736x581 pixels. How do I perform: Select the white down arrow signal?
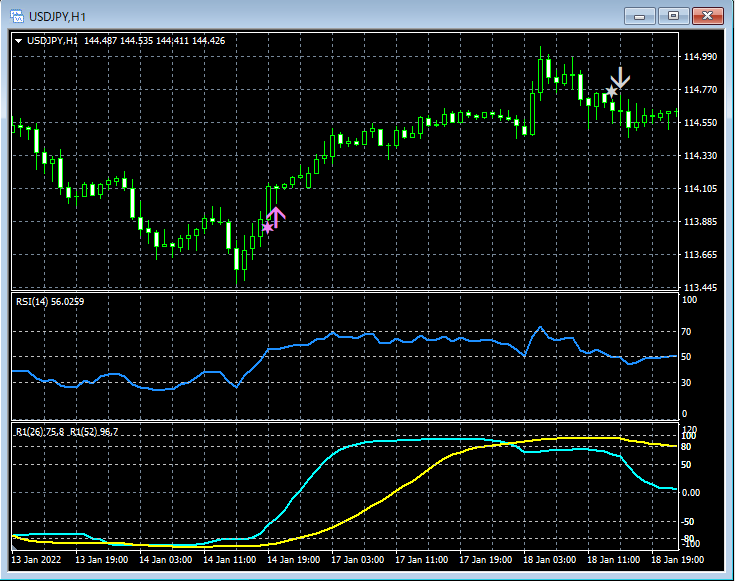coord(620,78)
